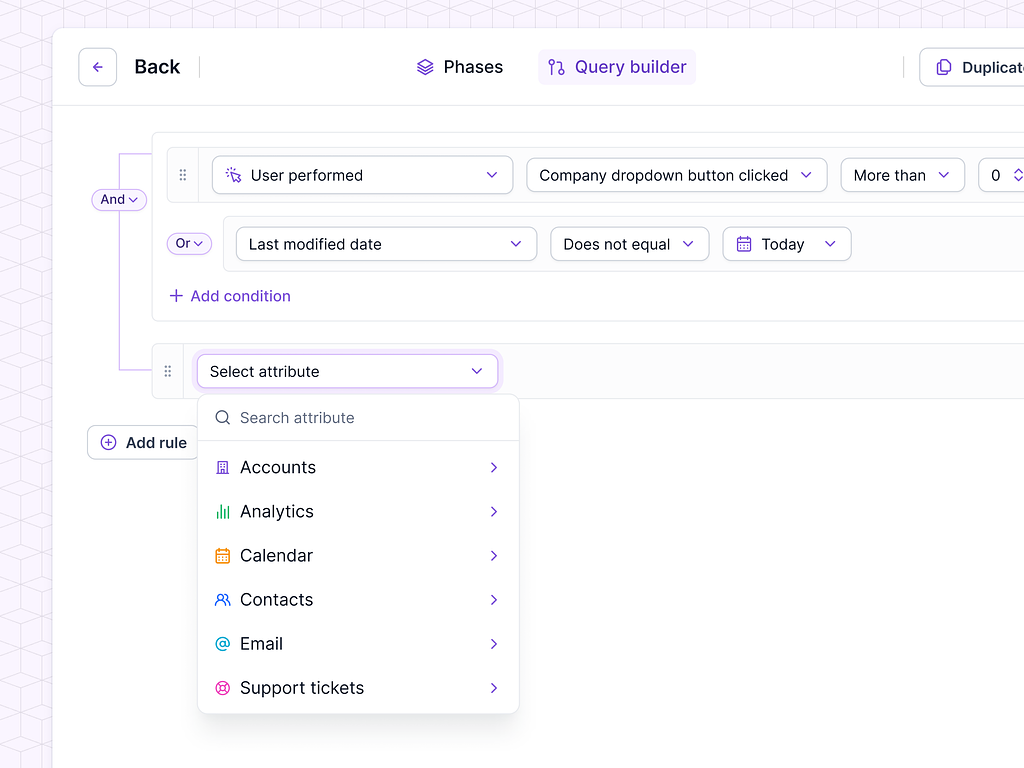Screen dimensions: 1024x768
Task: Expand Email submenu chevron
Action: point(494,644)
